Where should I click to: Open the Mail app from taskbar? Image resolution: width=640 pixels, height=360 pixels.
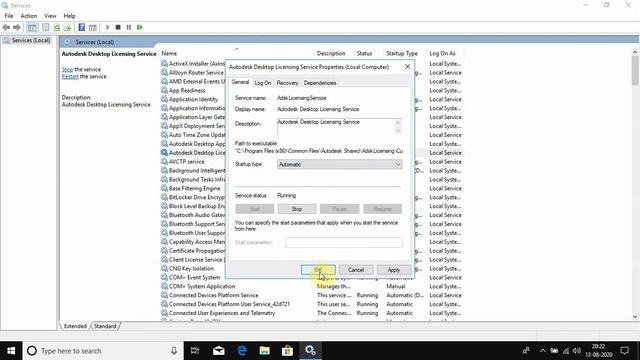click(218, 351)
